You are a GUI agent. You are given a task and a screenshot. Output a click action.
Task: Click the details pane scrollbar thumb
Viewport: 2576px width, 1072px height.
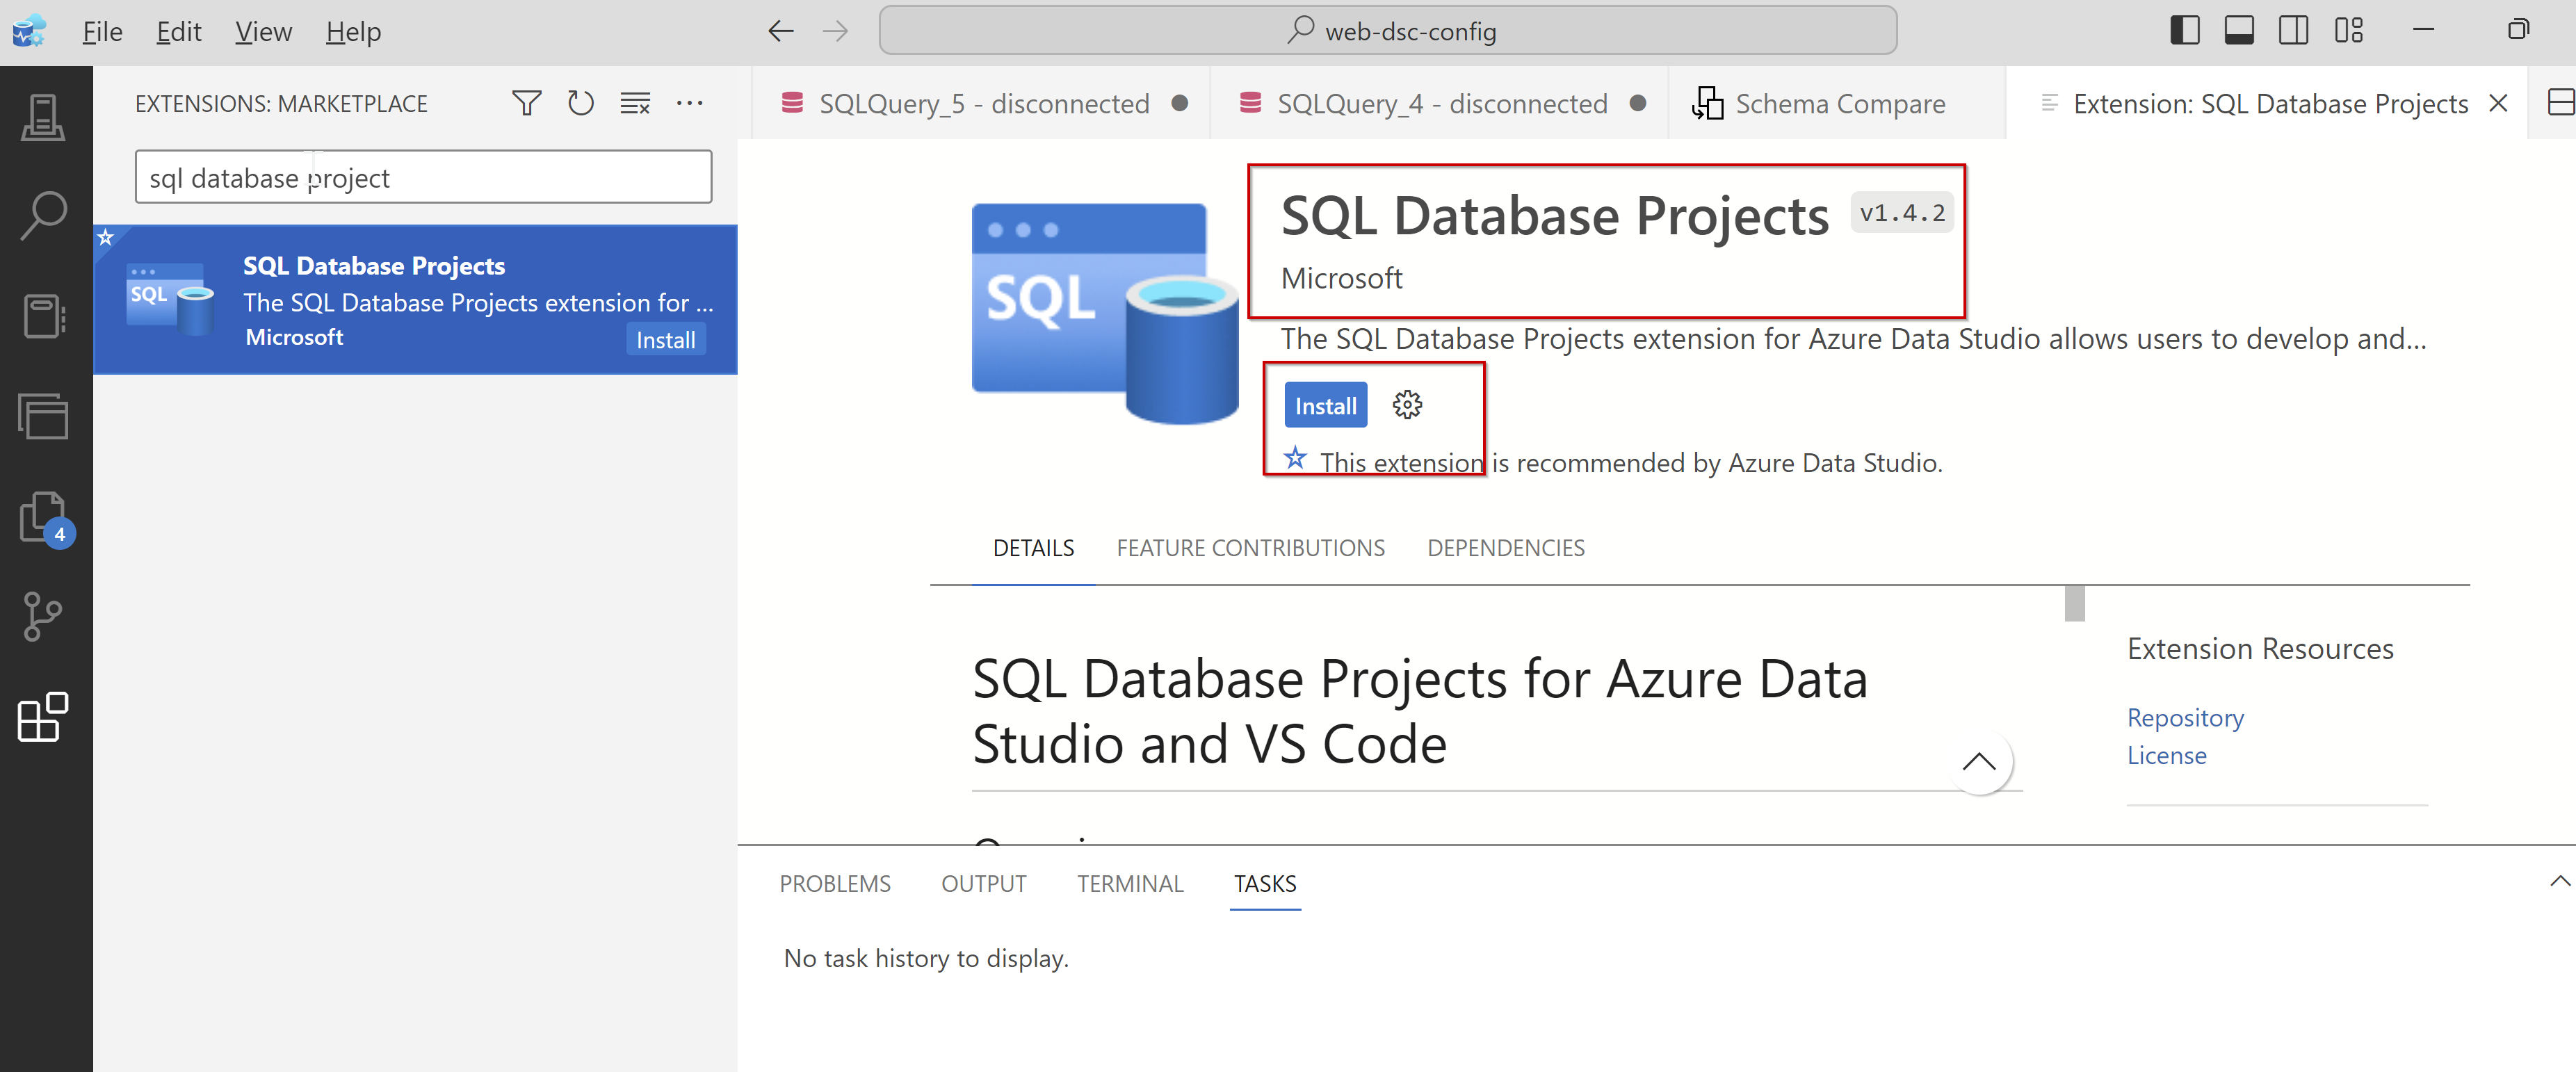tap(2074, 603)
